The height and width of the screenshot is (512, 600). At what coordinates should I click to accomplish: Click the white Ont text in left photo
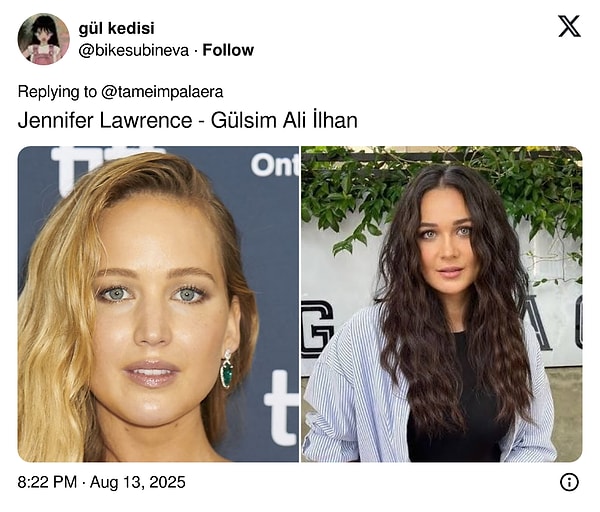pos(275,165)
